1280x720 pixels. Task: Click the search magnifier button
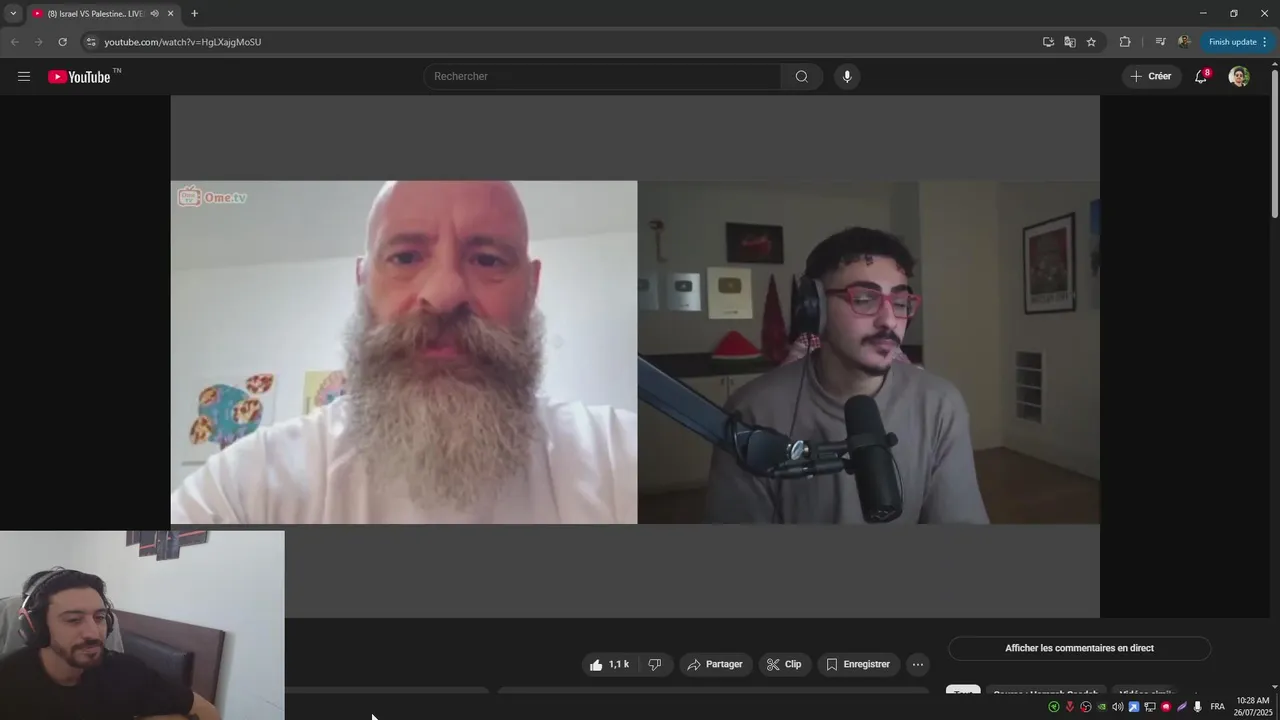(x=802, y=76)
